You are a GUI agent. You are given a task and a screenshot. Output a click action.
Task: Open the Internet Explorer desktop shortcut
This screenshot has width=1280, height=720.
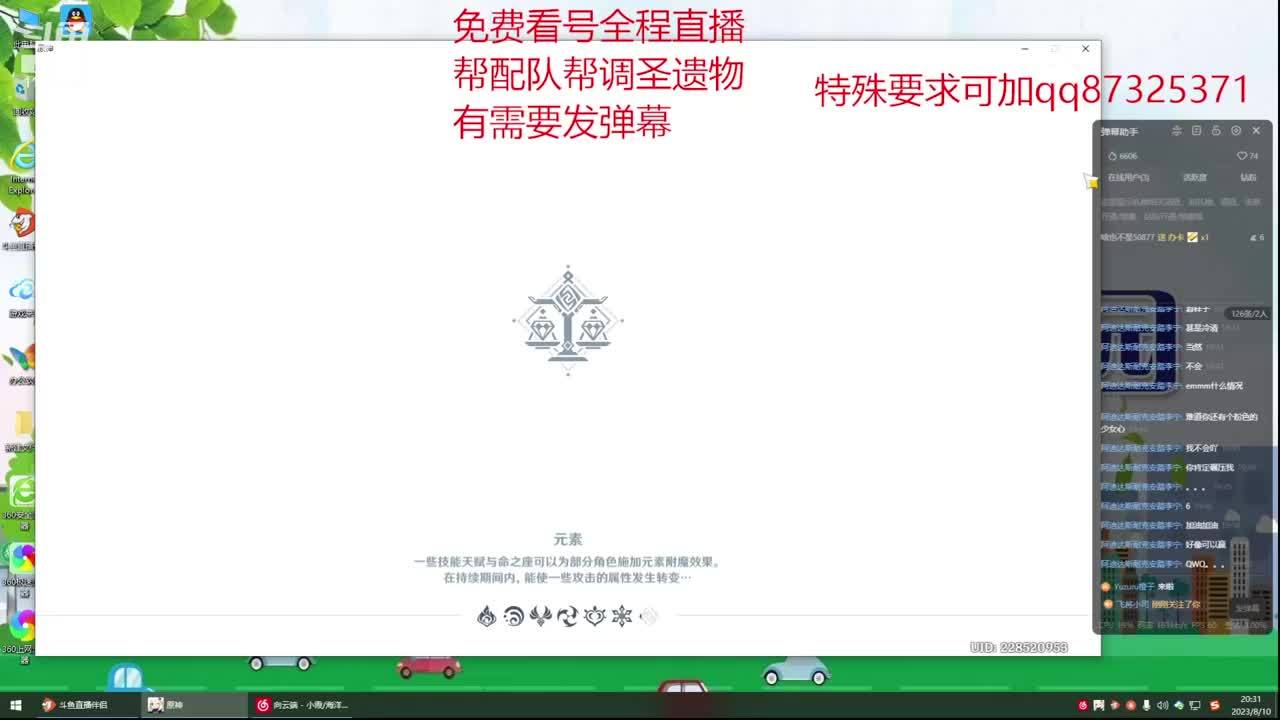click(22, 157)
